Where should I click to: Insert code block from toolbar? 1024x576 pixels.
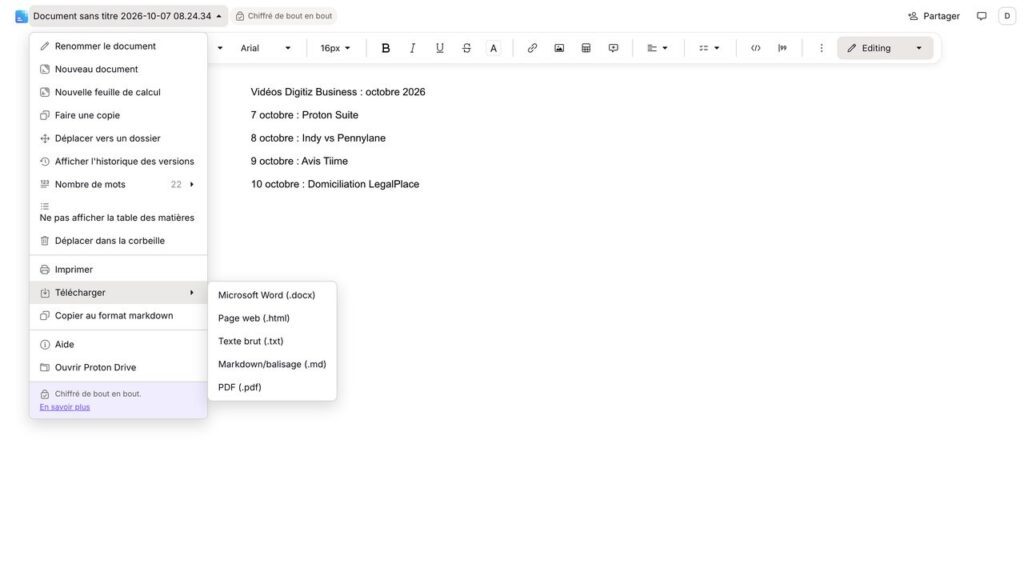[756, 48]
